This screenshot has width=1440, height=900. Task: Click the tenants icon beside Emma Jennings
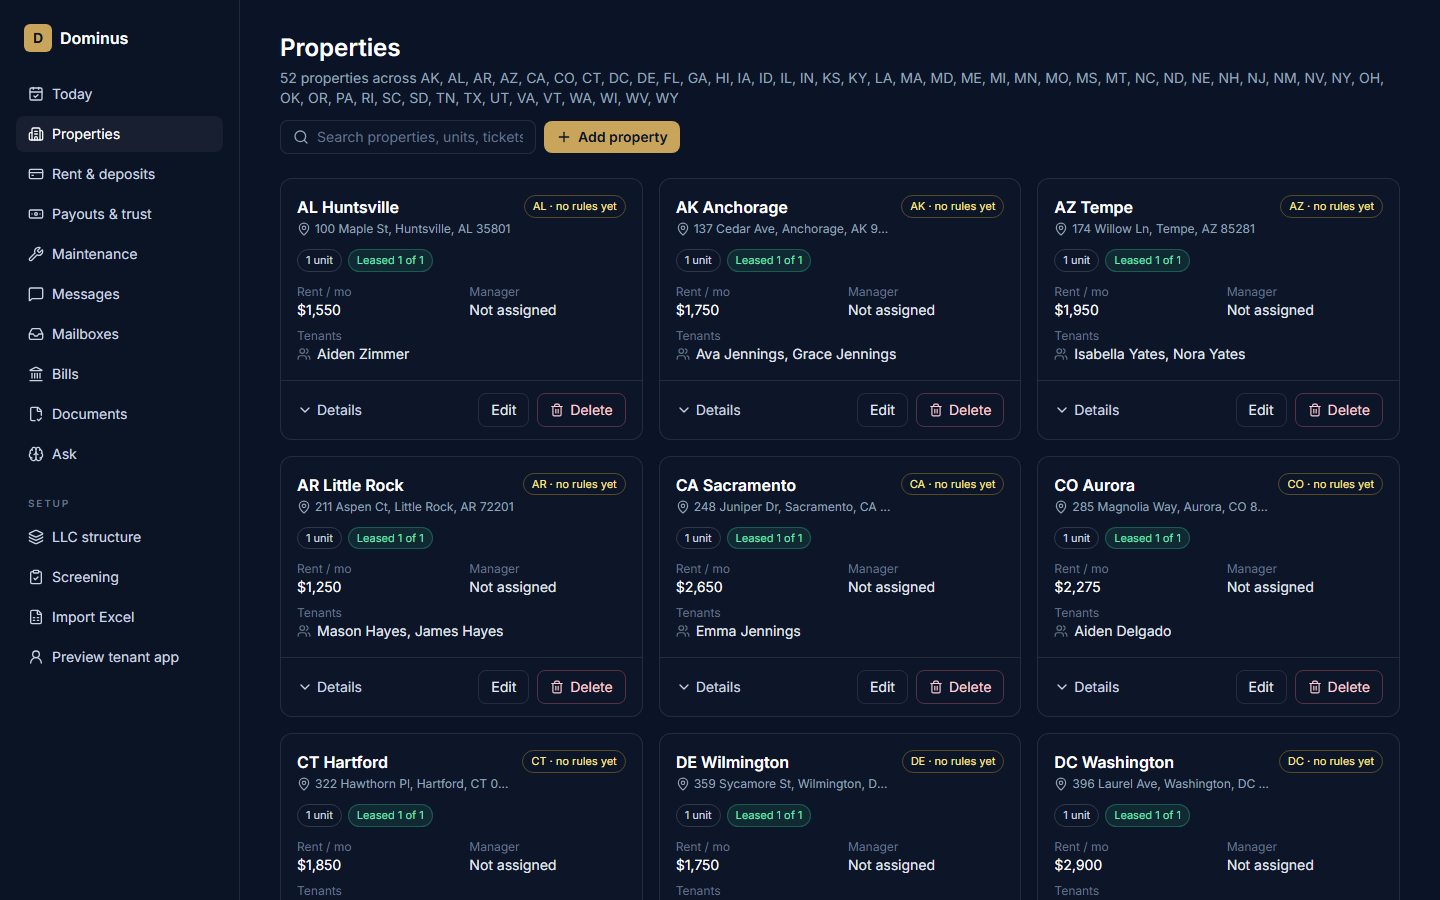click(x=683, y=631)
